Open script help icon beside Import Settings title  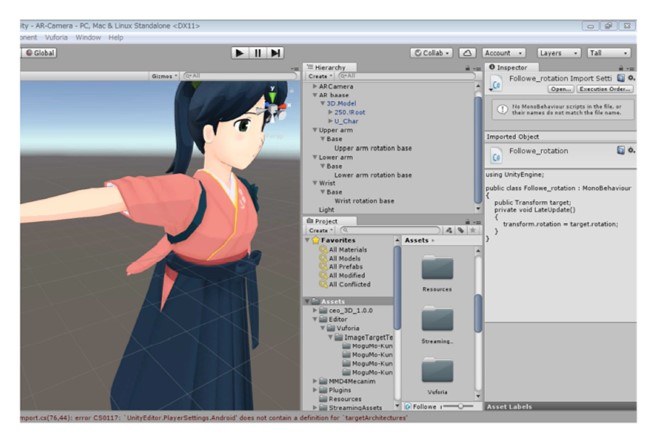(621, 78)
